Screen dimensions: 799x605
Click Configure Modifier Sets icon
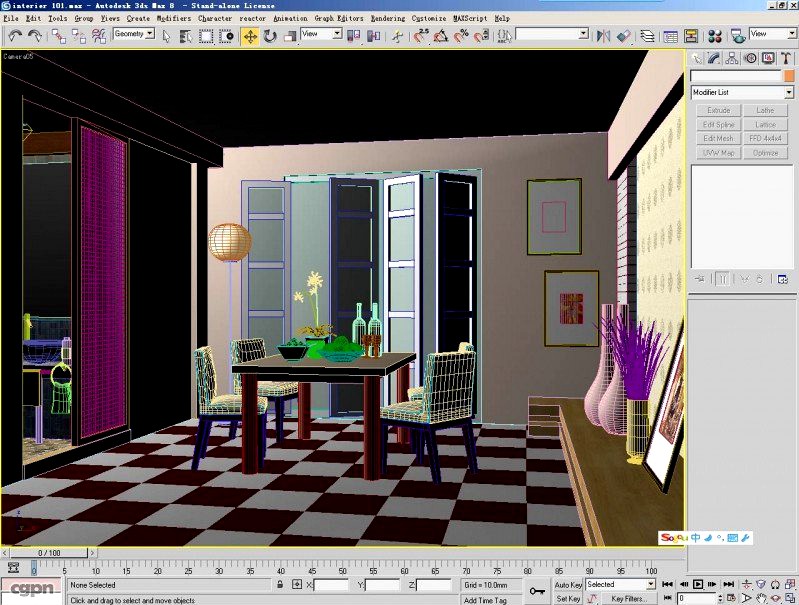point(782,279)
